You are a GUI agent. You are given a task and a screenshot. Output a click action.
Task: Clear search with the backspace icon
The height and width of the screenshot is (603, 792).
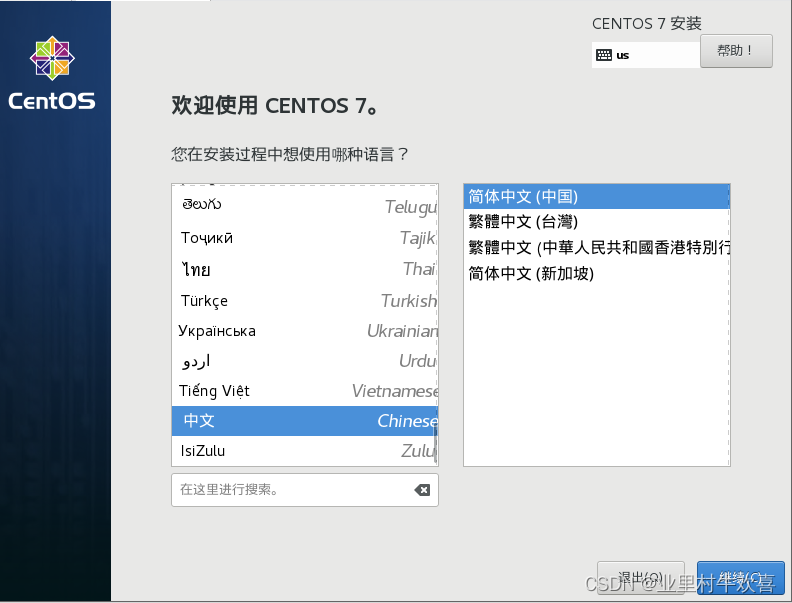click(422, 489)
